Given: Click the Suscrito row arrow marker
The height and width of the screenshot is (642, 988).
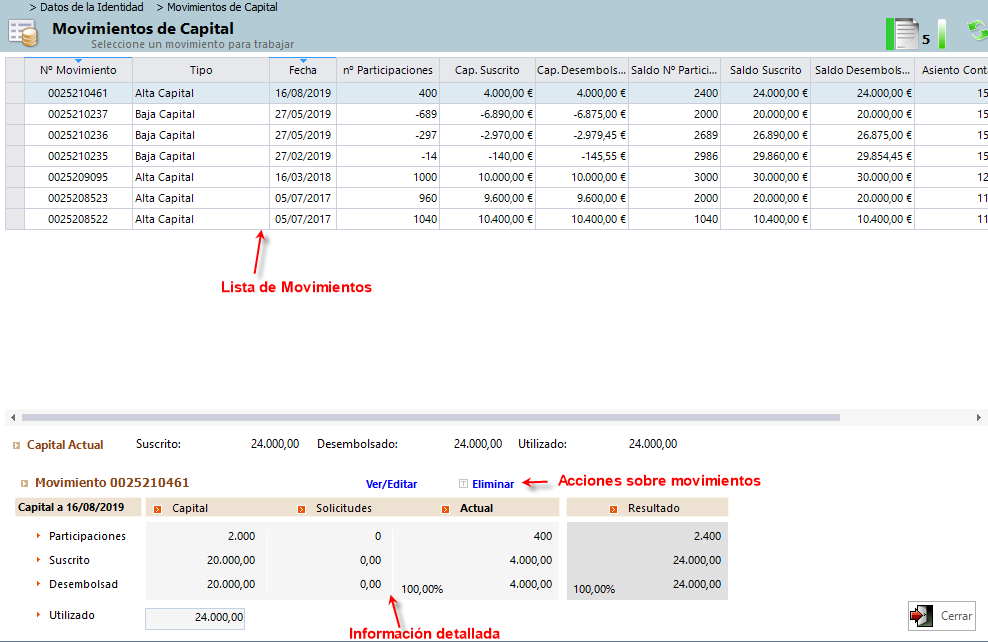Looking at the screenshot, I should coord(38,559).
